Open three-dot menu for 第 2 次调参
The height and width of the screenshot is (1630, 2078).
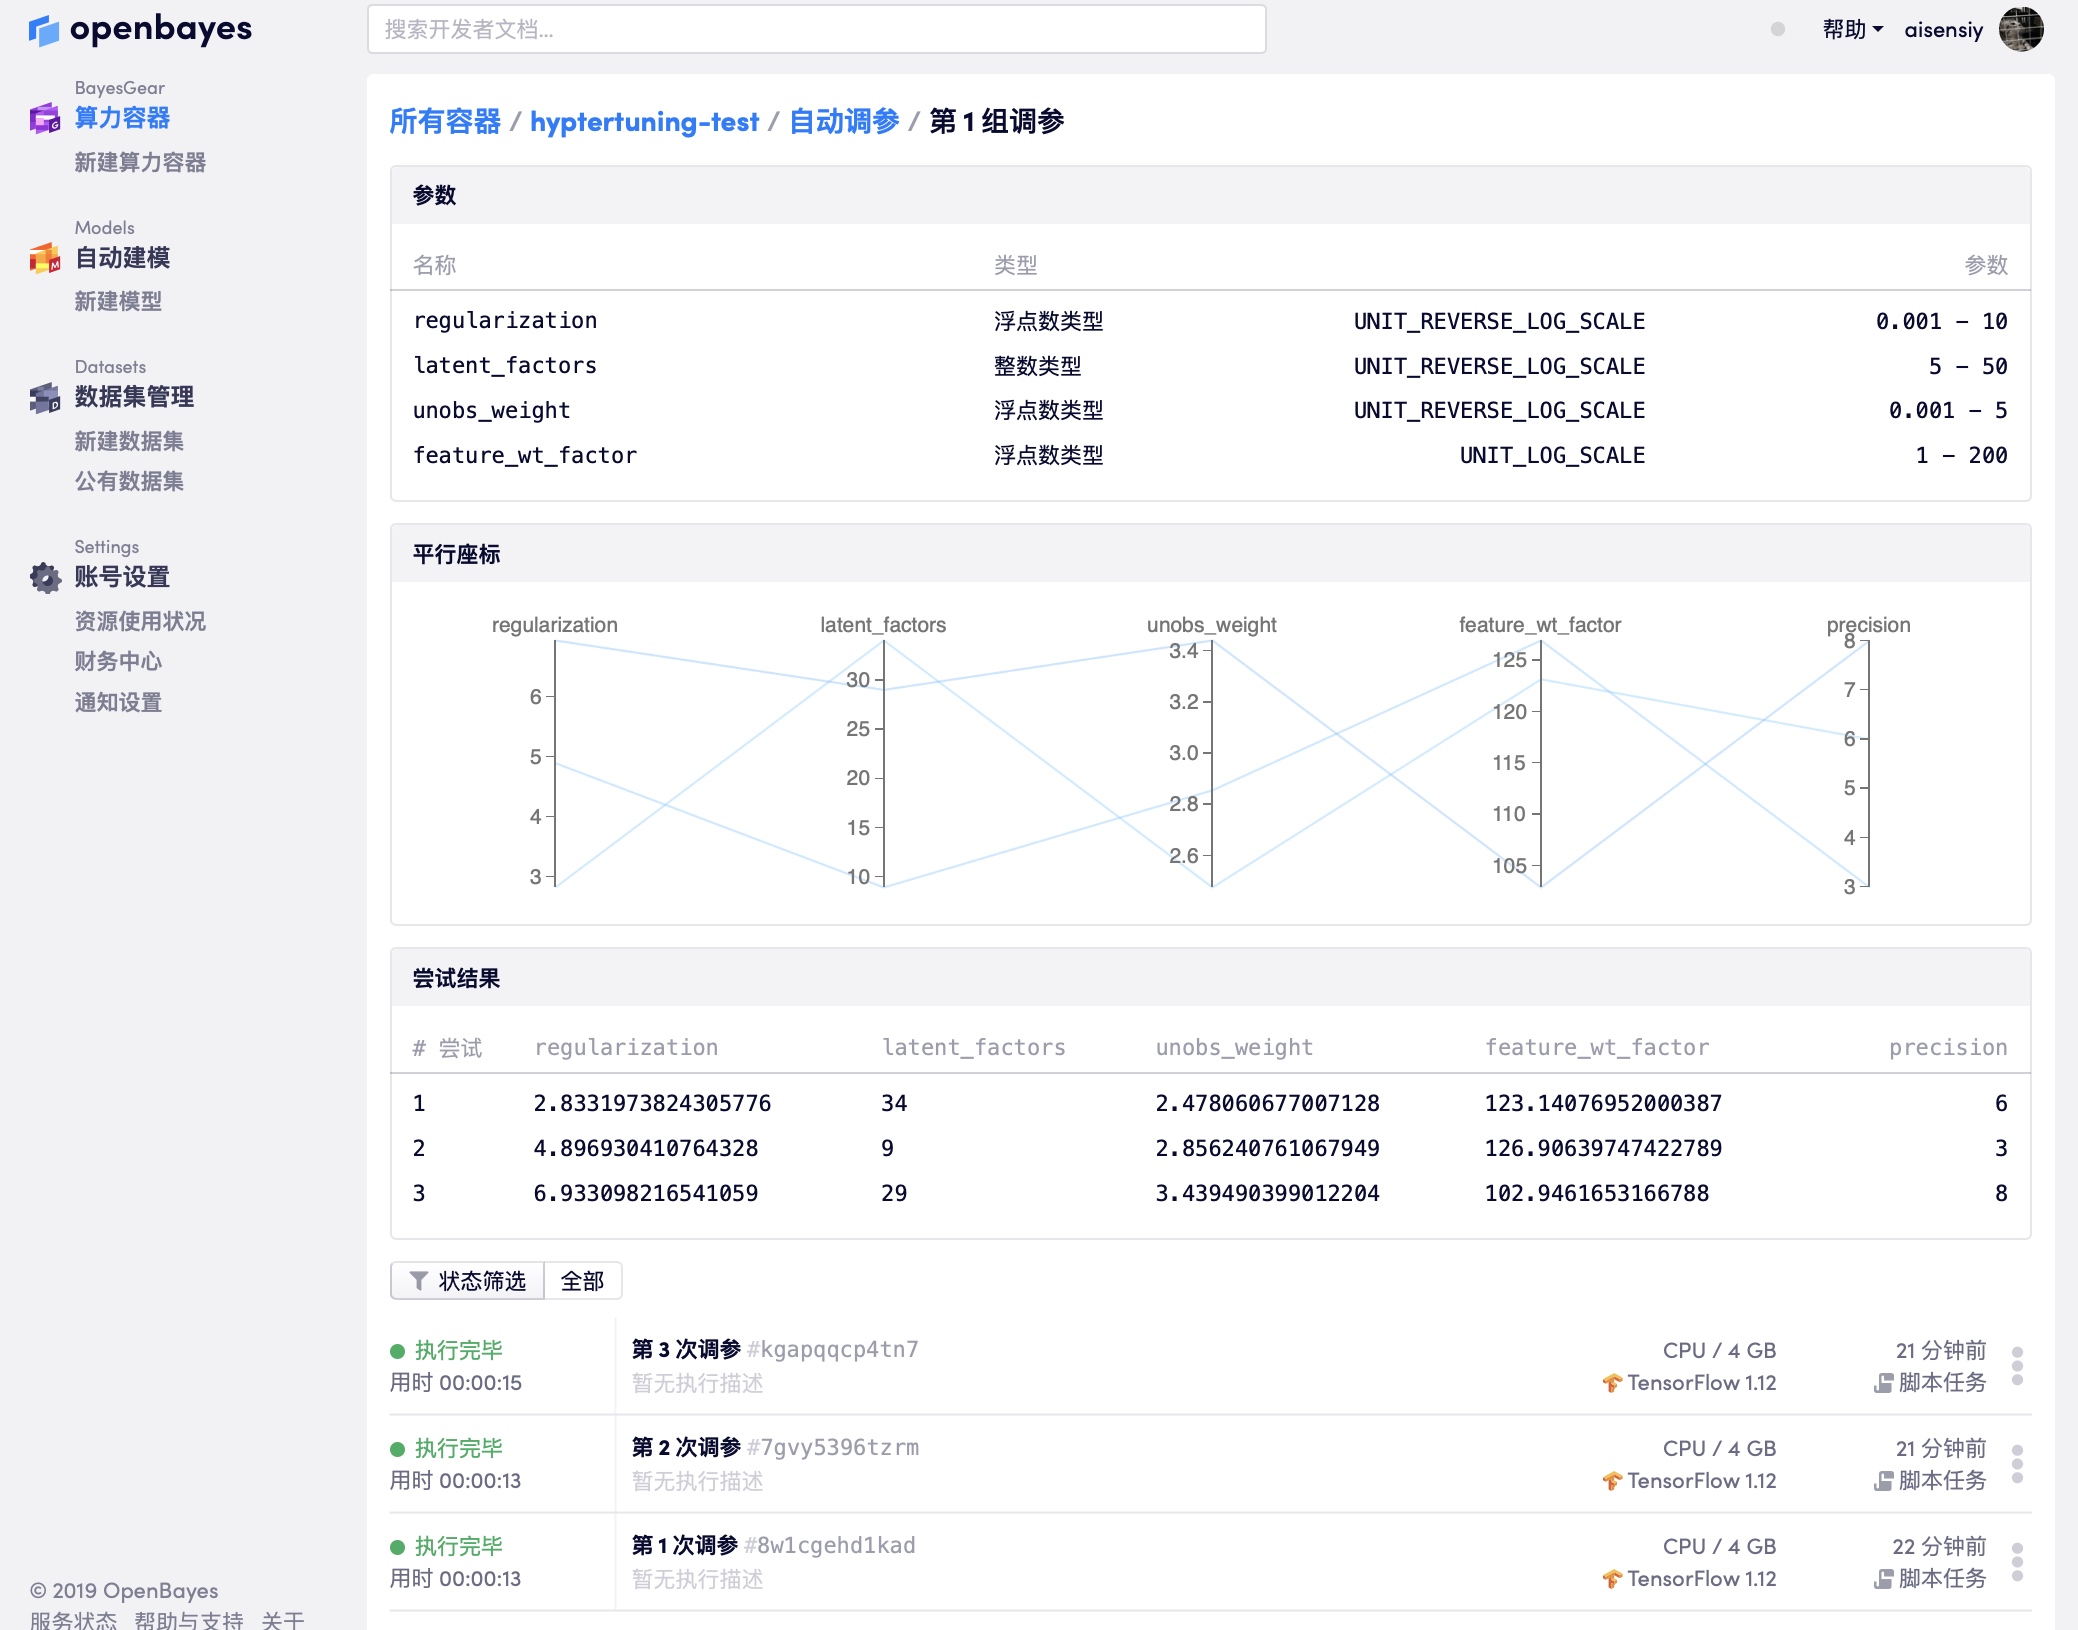[2017, 1464]
